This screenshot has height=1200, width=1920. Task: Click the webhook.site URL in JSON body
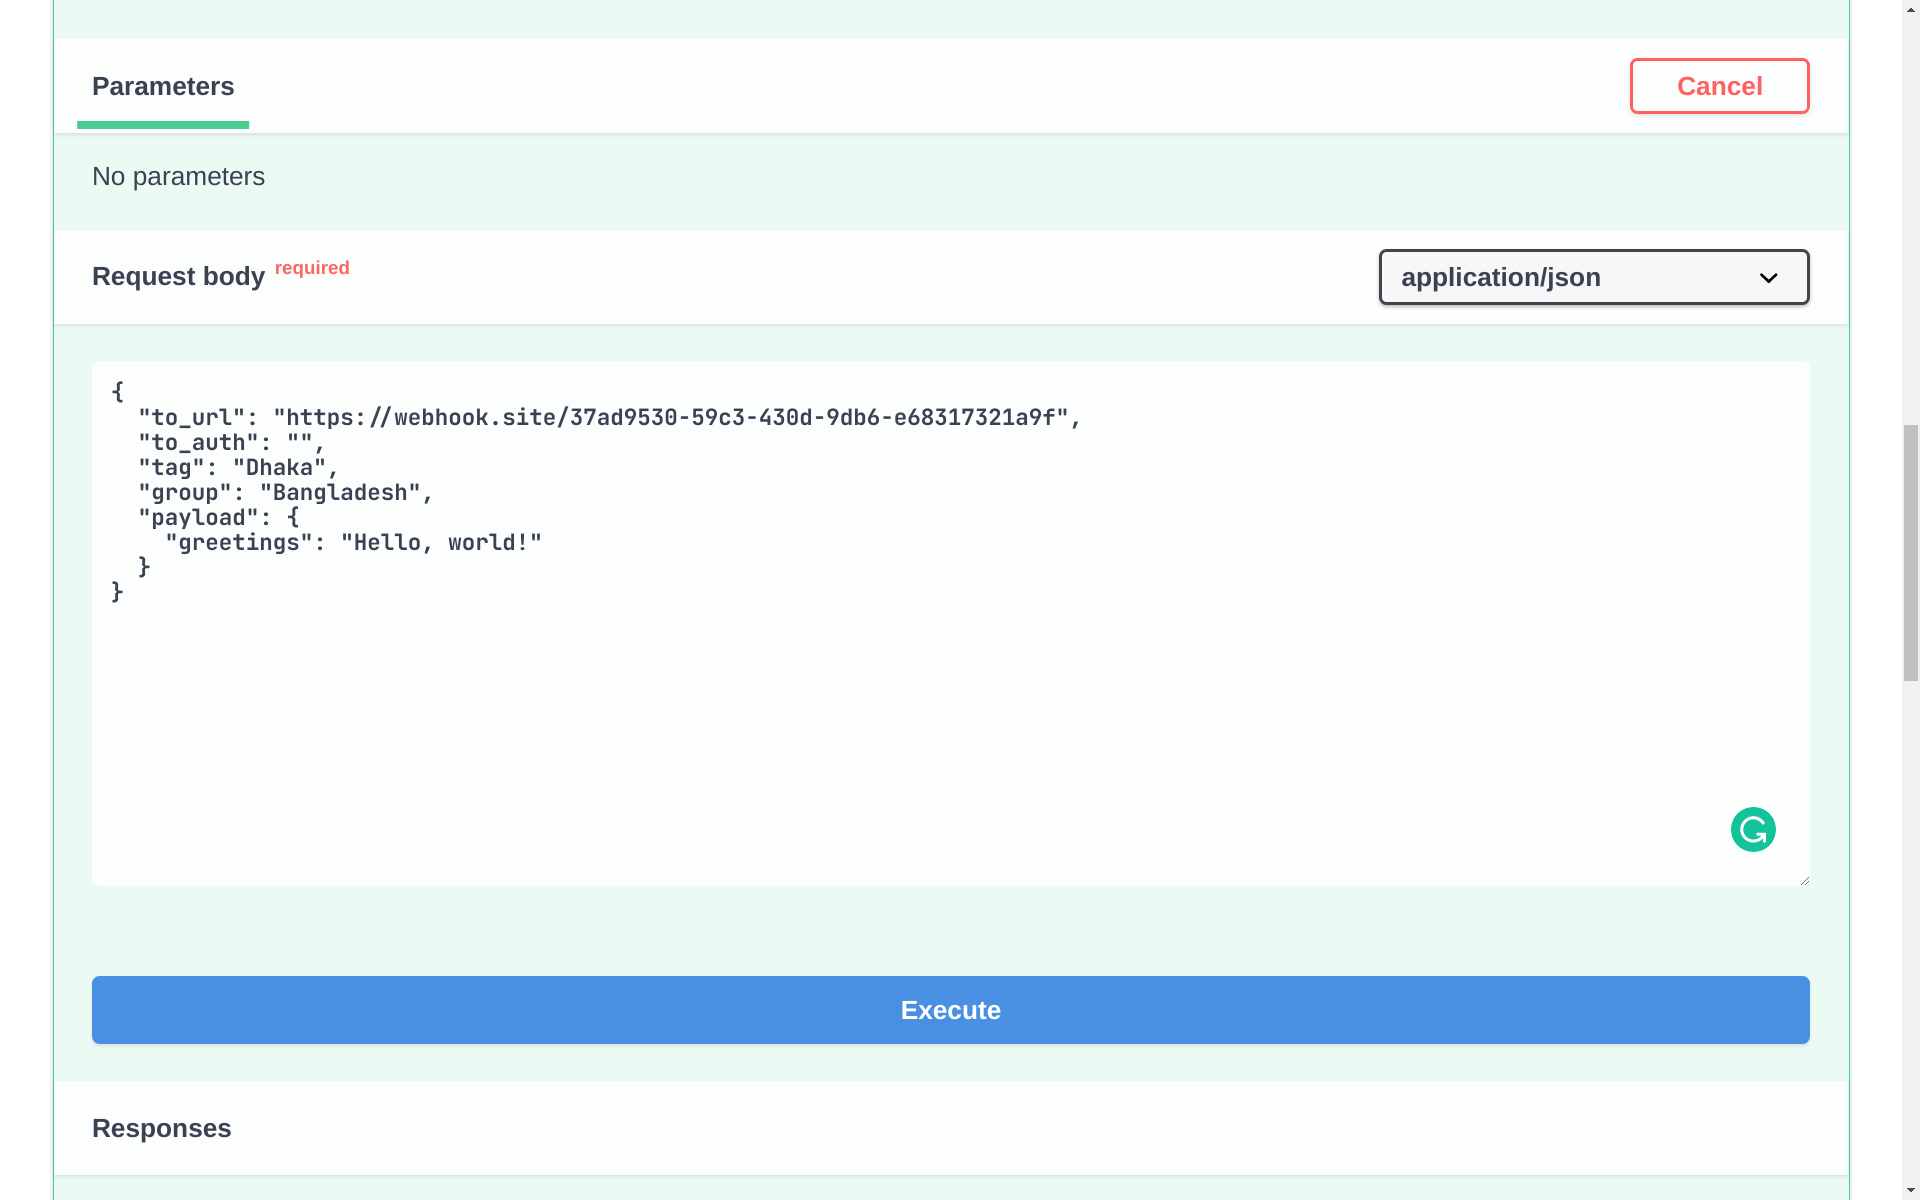pos(670,418)
